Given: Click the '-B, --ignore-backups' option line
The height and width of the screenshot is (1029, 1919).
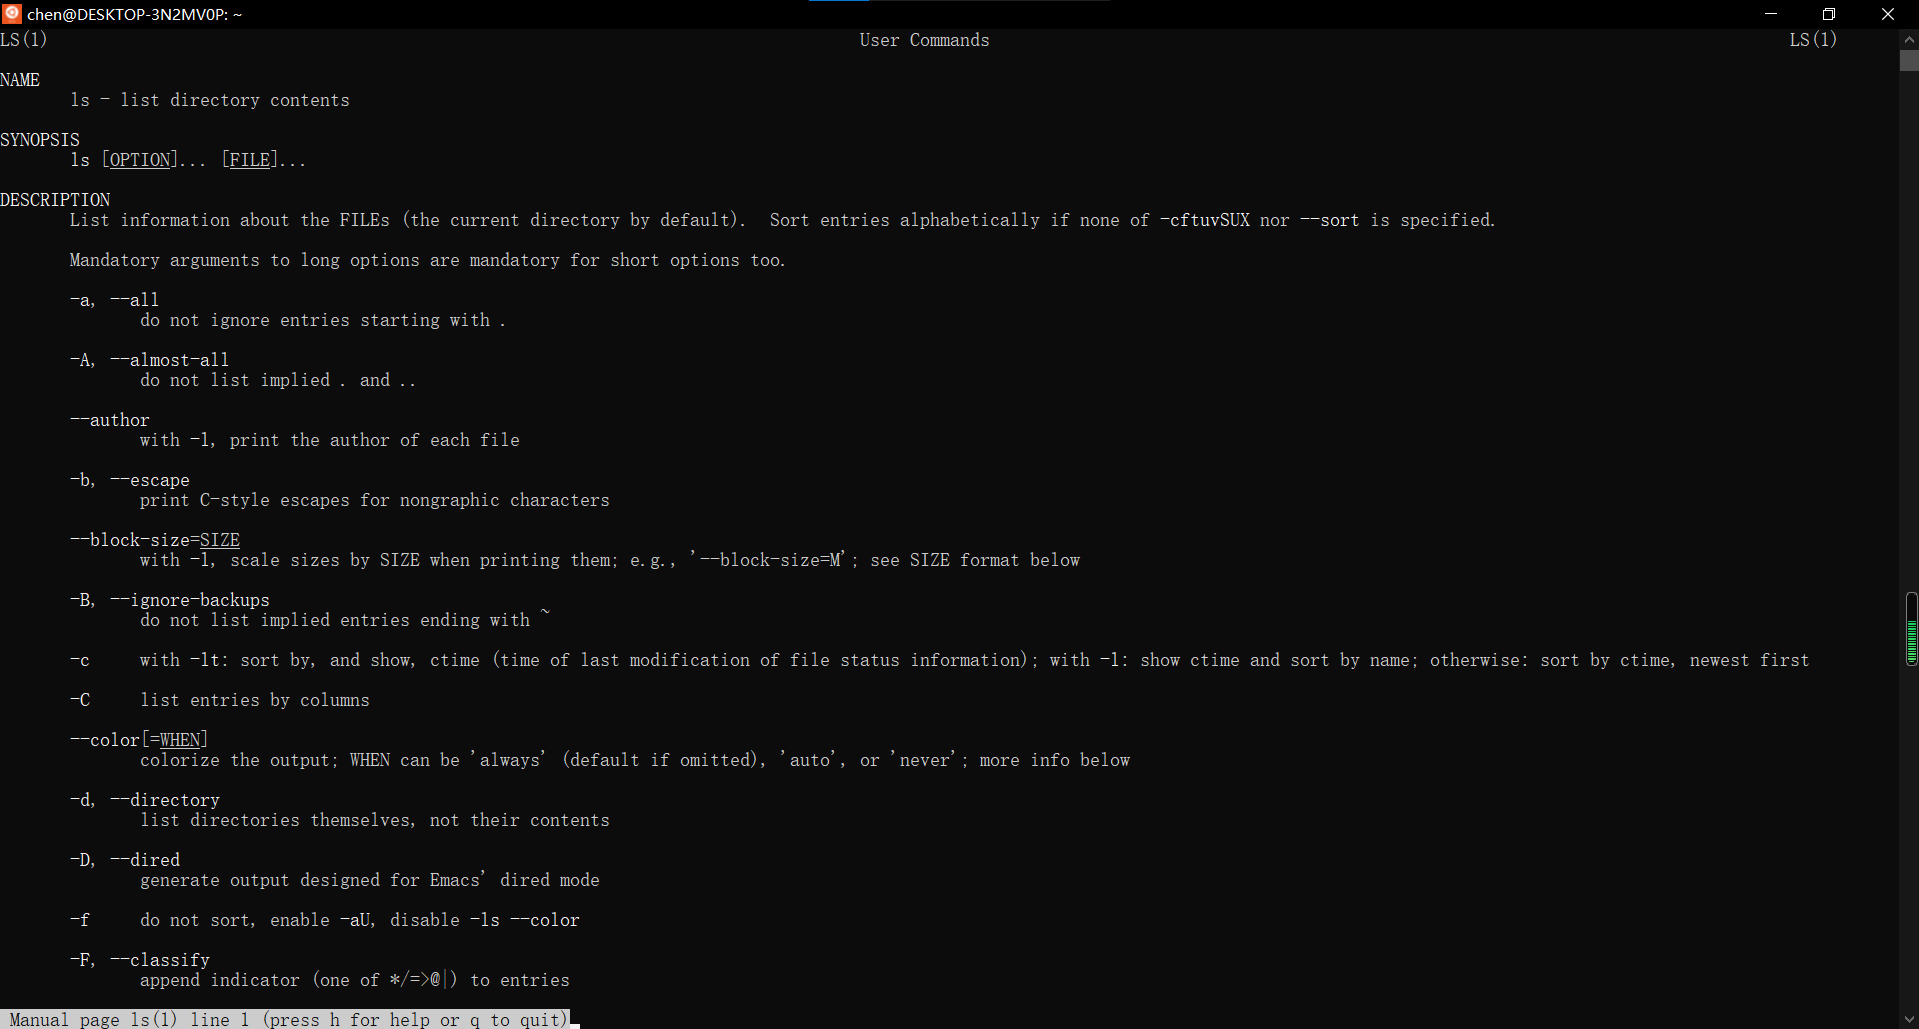Looking at the screenshot, I should 170,600.
